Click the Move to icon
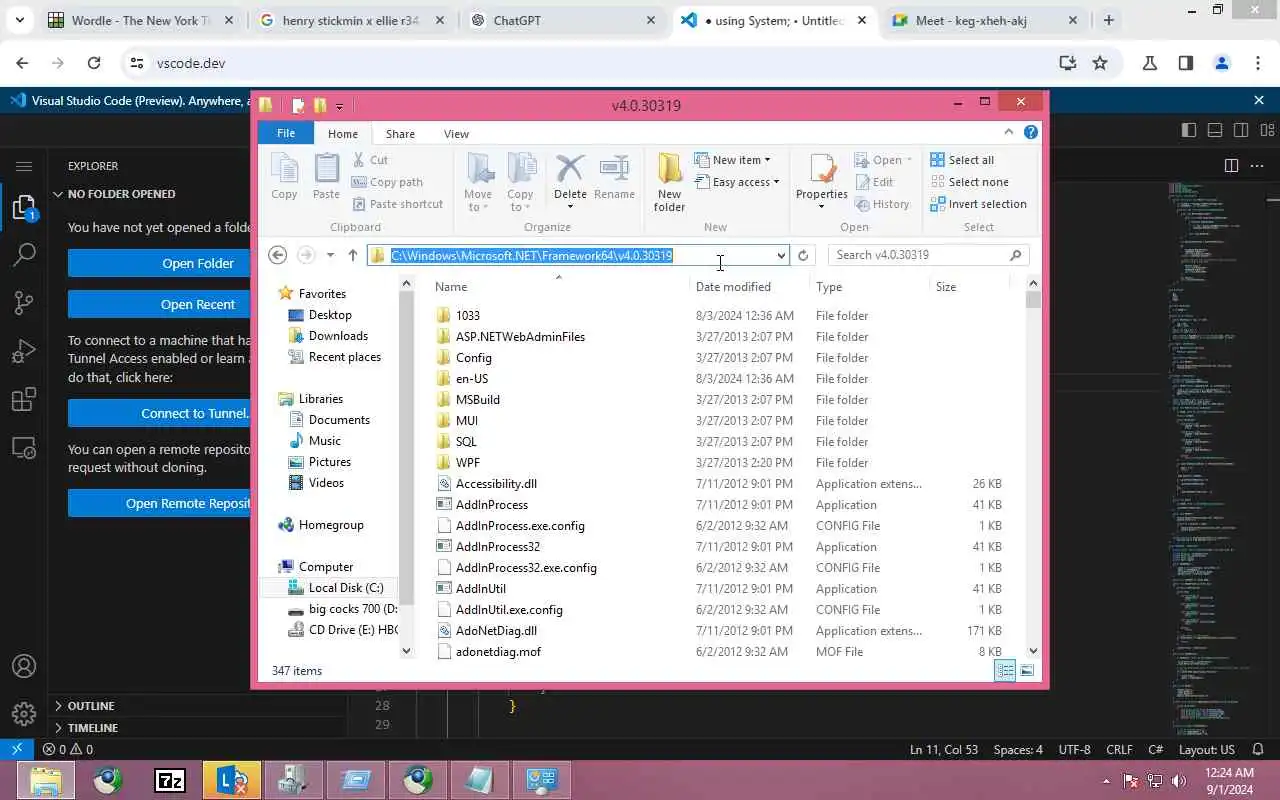 pyautogui.click(x=478, y=182)
